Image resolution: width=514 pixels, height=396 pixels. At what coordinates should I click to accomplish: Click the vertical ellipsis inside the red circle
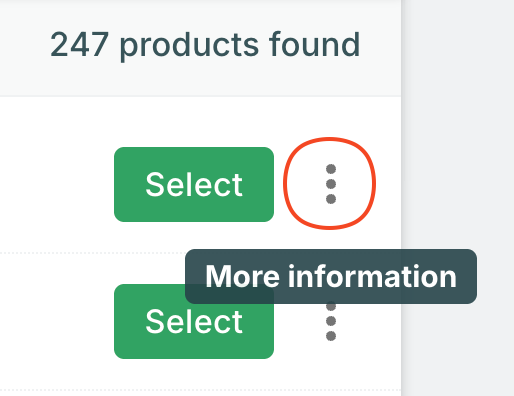330,184
